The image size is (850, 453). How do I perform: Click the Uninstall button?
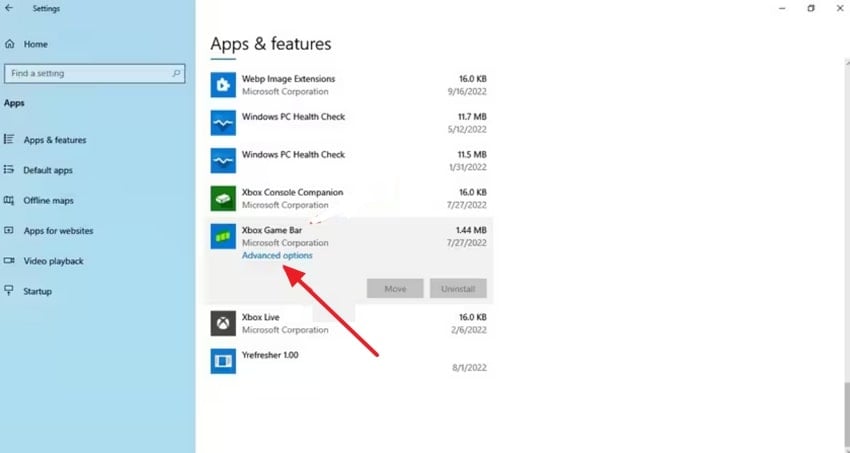click(458, 288)
